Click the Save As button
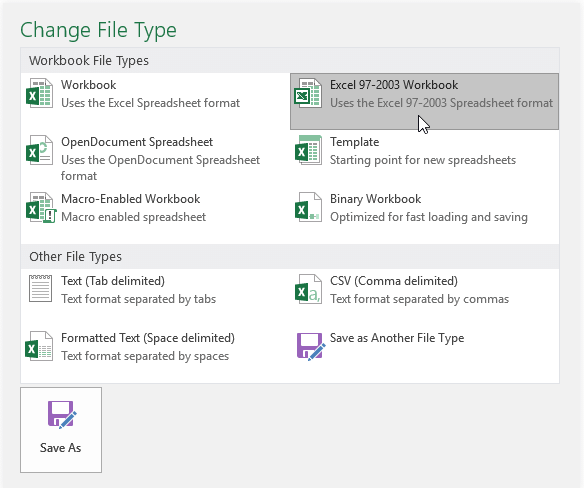 pyautogui.click(x=61, y=430)
